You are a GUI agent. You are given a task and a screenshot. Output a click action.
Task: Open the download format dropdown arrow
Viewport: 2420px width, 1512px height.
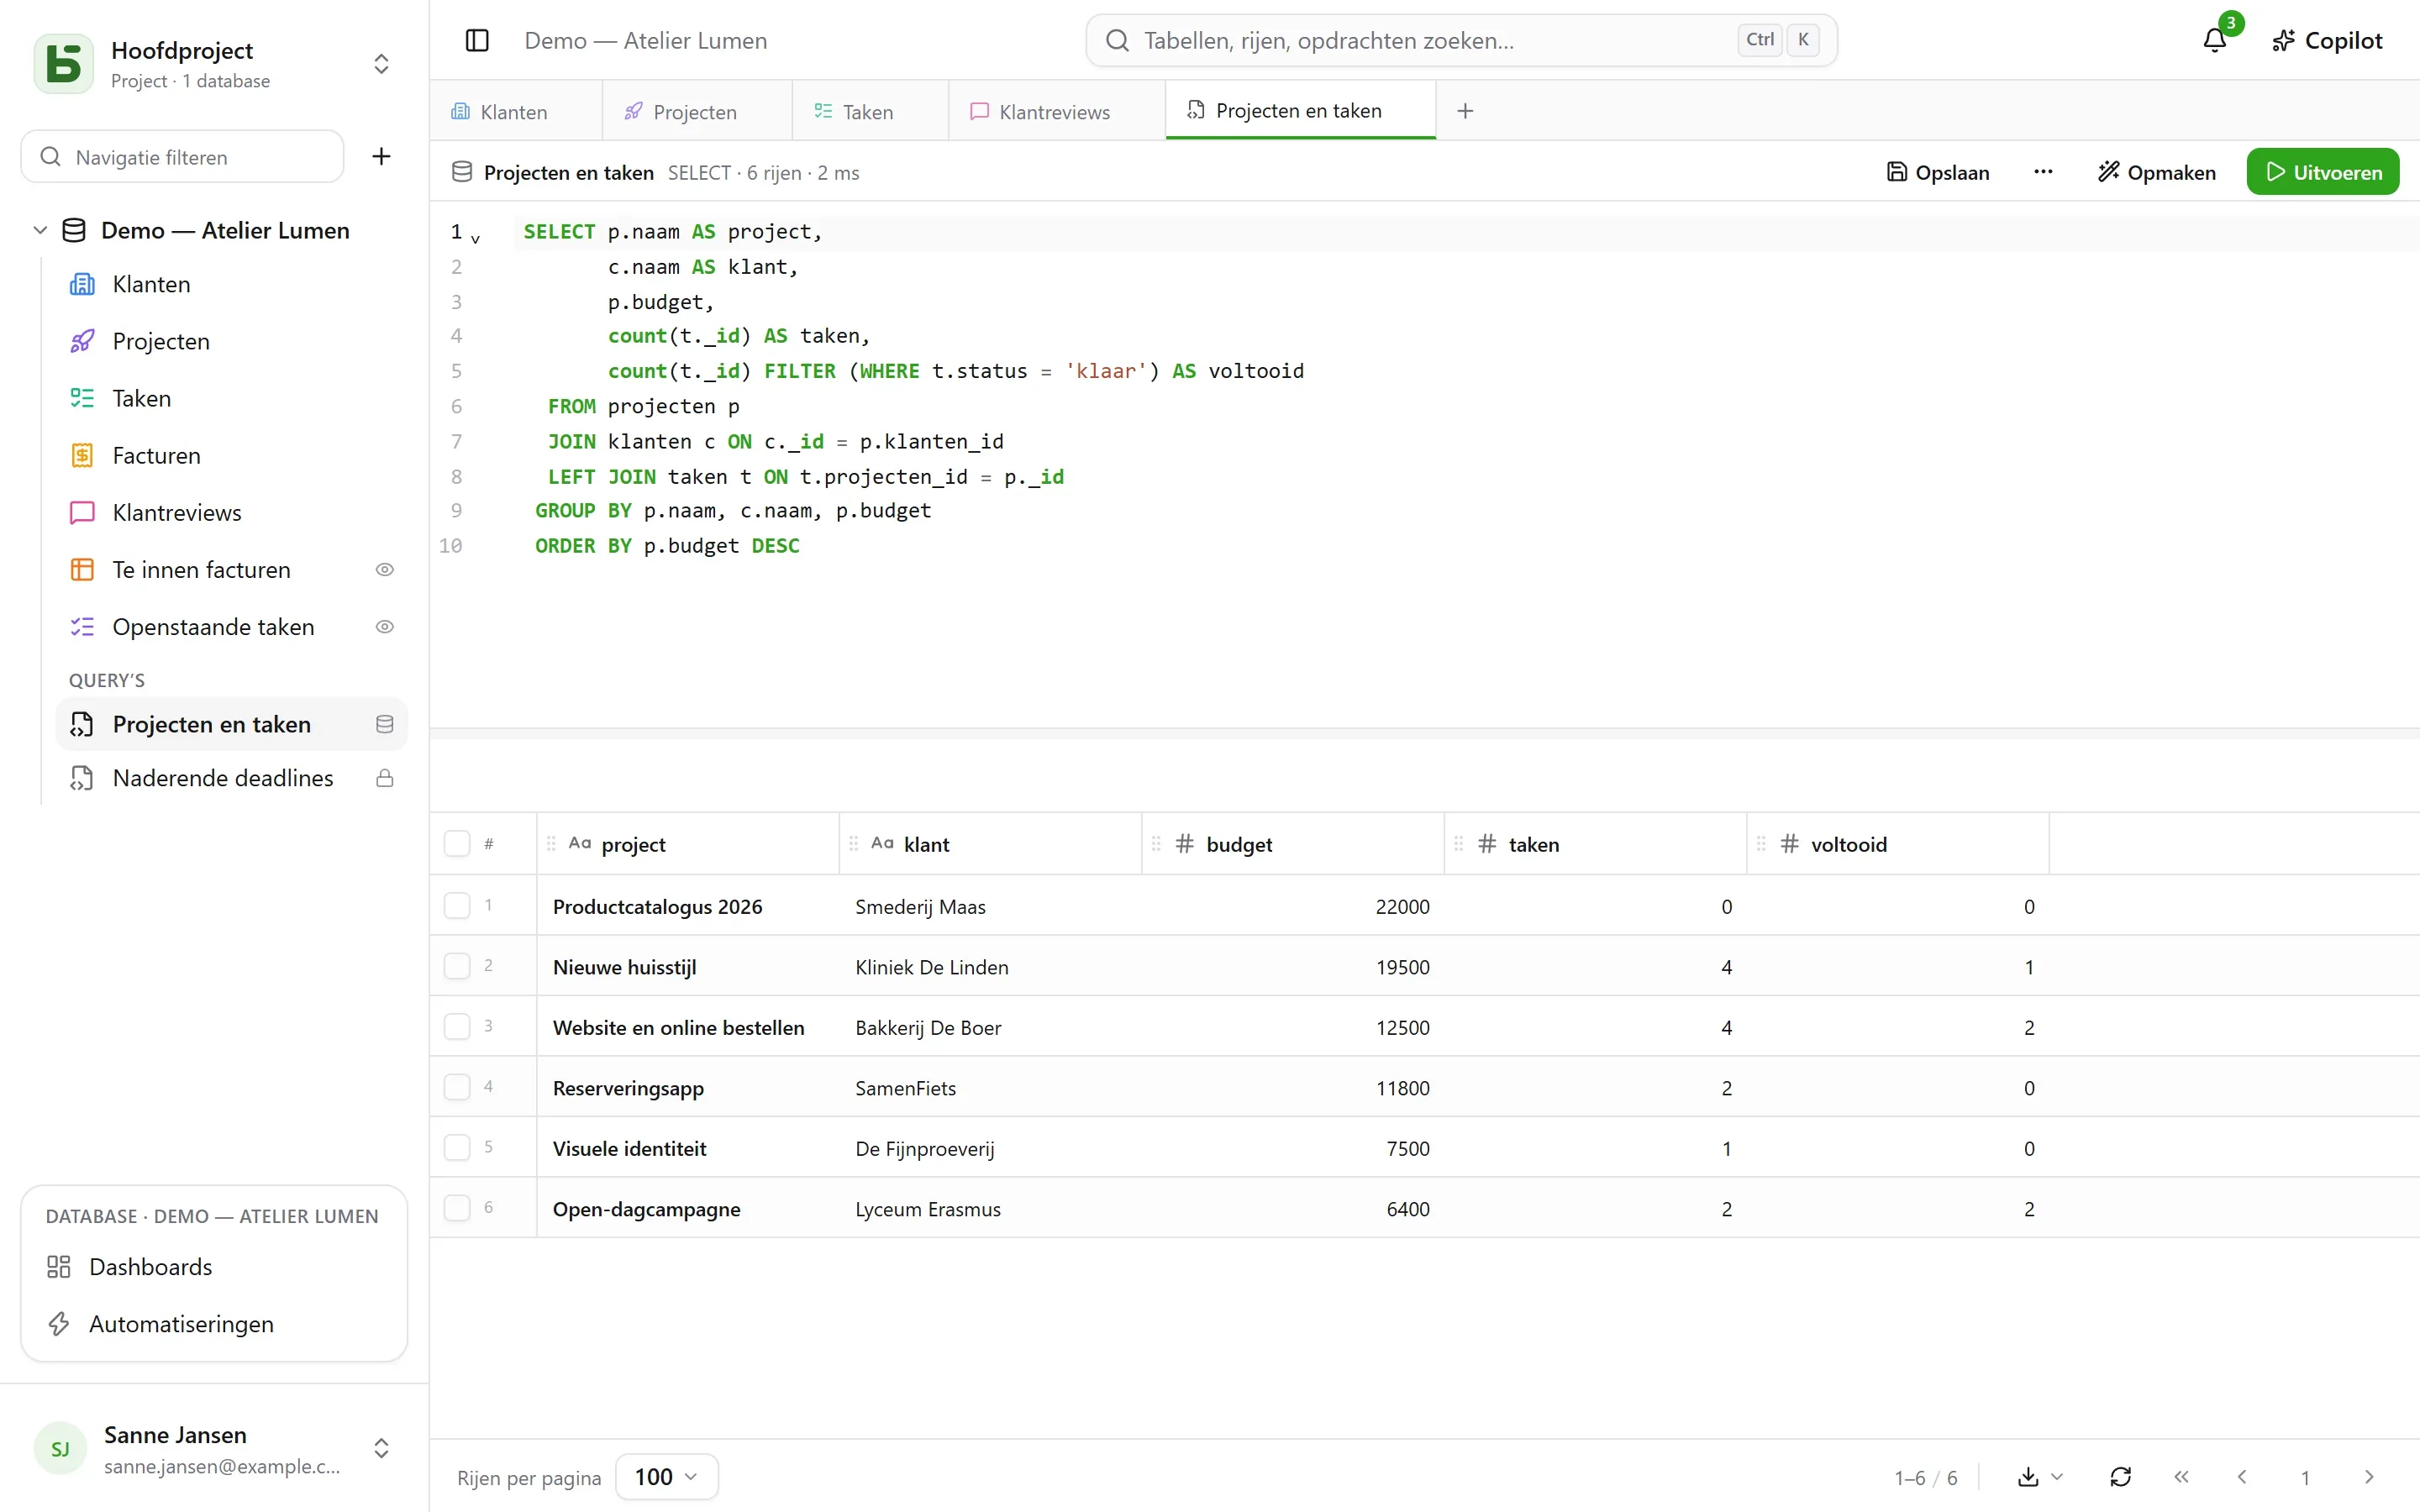click(2058, 1477)
